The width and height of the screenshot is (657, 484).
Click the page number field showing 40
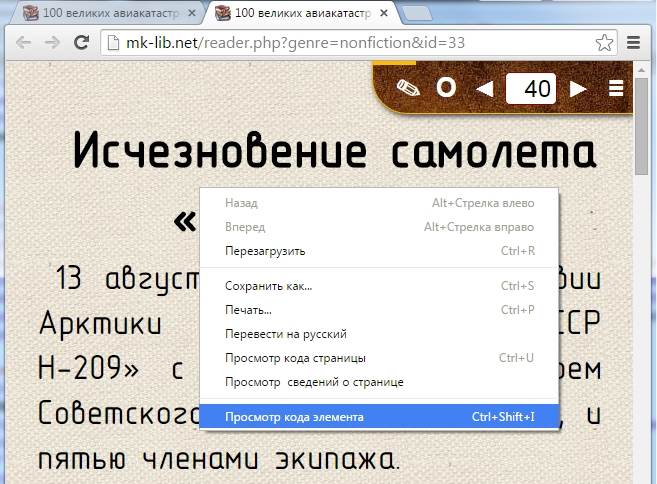point(531,88)
